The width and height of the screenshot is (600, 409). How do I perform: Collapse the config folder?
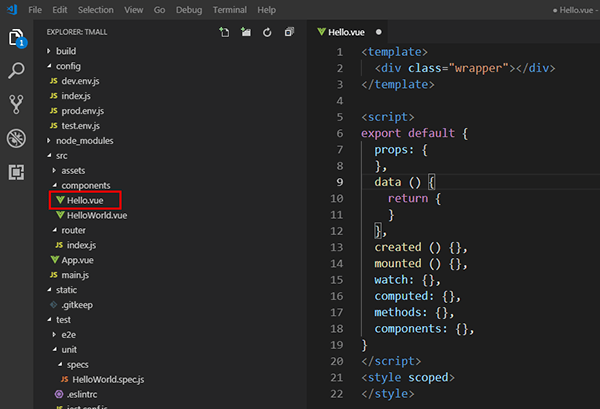pyautogui.click(x=68, y=66)
